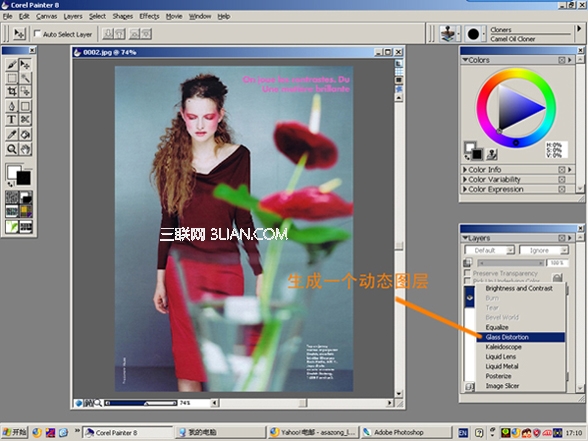Click the zoom slider below the canvas
Image resolution: width=588 pixels, height=441 pixels.
[141, 403]
